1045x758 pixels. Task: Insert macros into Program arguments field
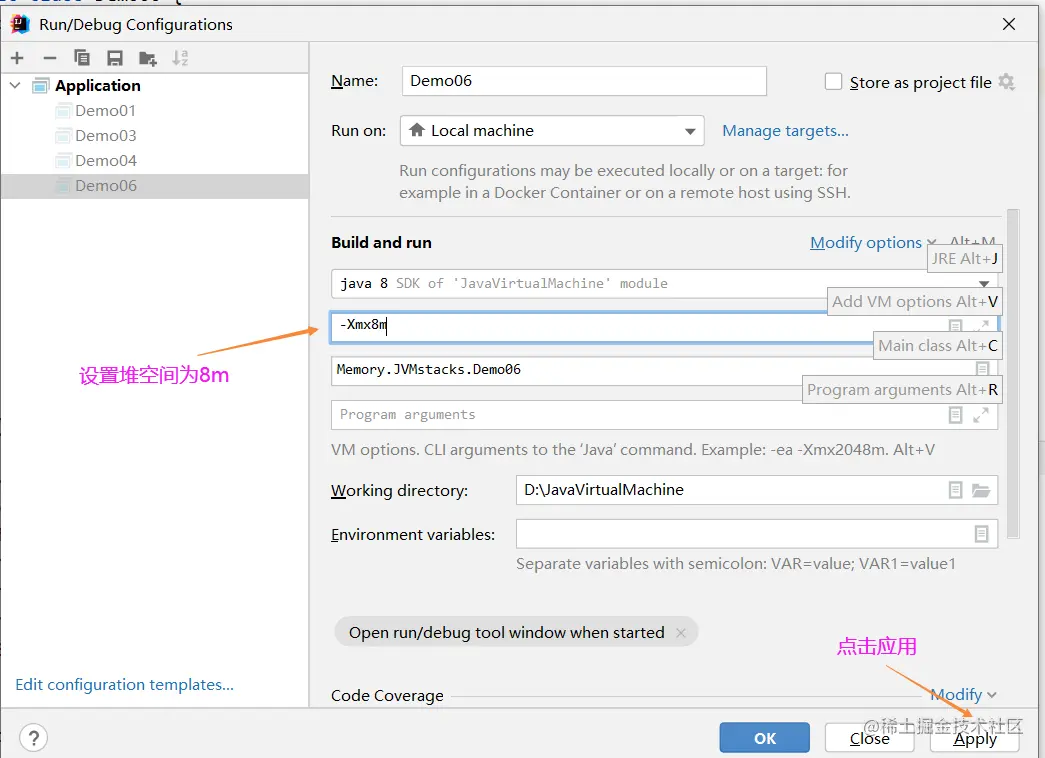click(955, 415)
